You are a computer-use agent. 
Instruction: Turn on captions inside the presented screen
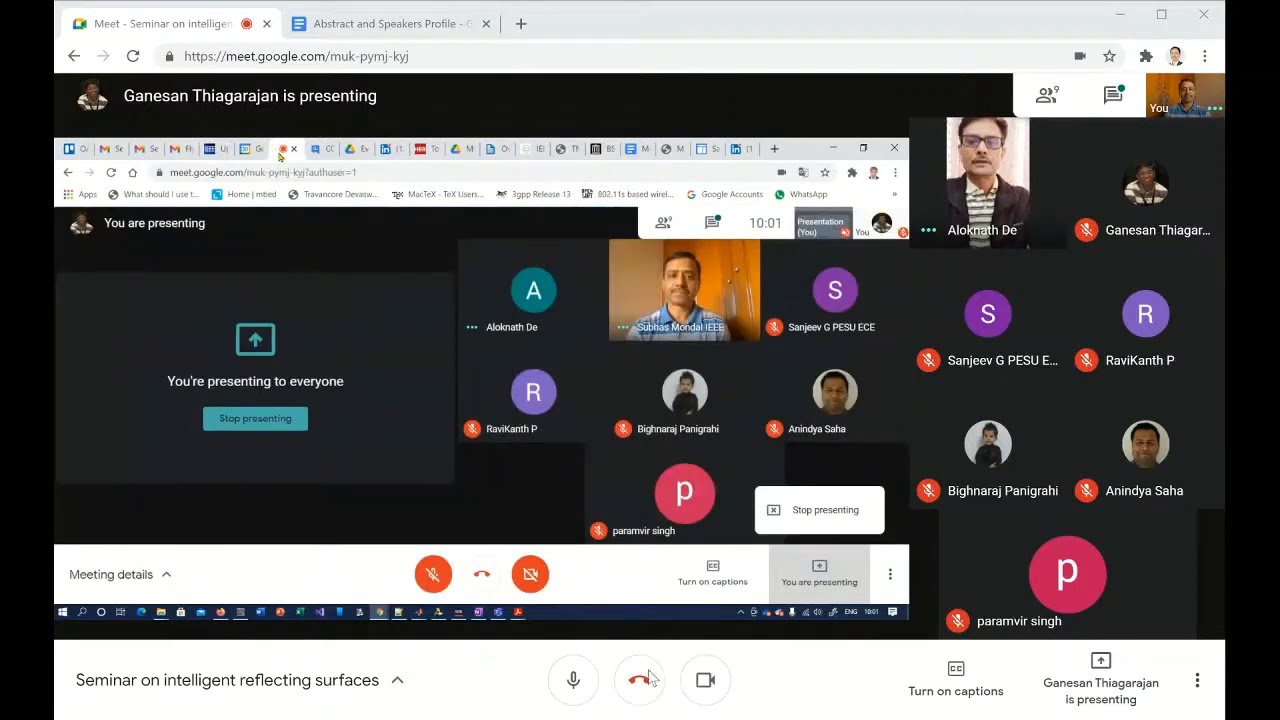pos(713,573)
